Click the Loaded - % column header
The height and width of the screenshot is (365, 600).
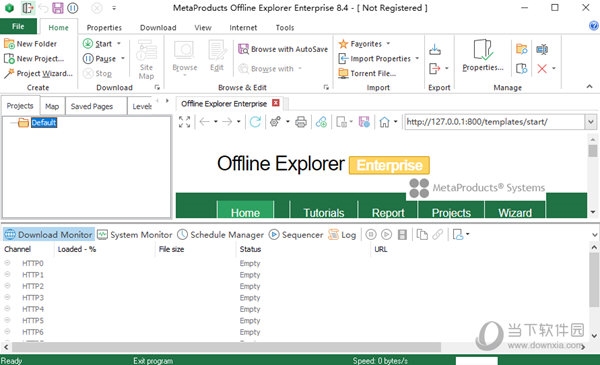(x=77, y=249)
